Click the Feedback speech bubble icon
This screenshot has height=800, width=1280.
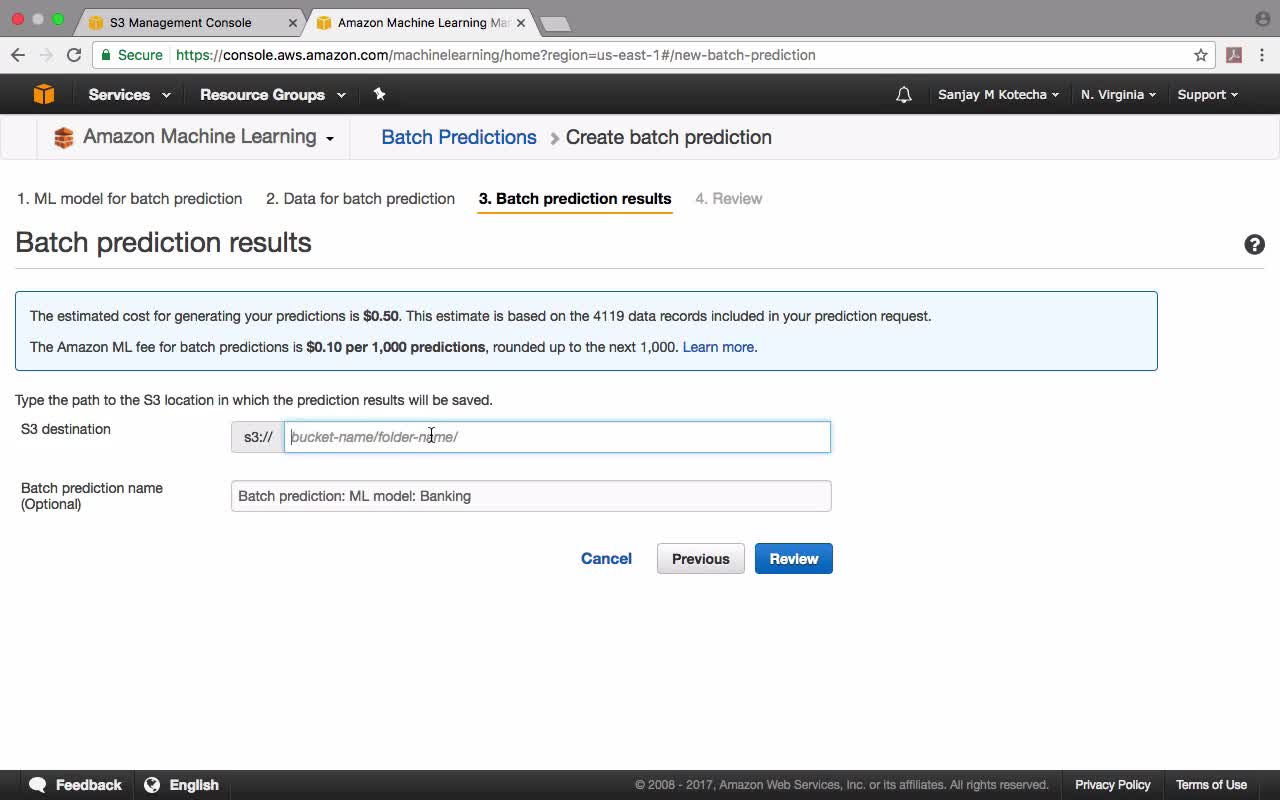[38, 785]
